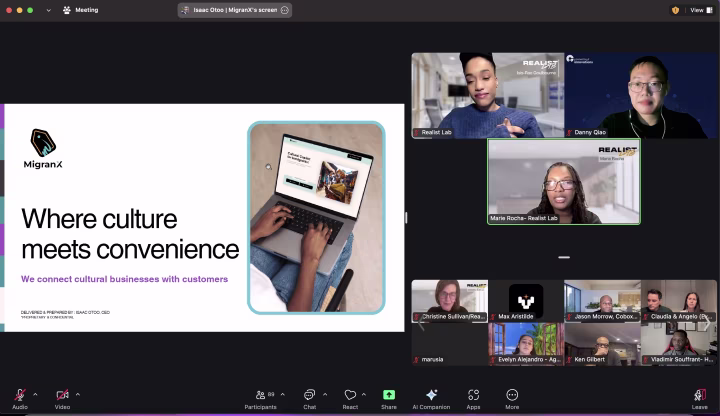Click the laptop photo on the shared slide
The height and width of the screenshot is (416, 720).
(x=316, y=218)
